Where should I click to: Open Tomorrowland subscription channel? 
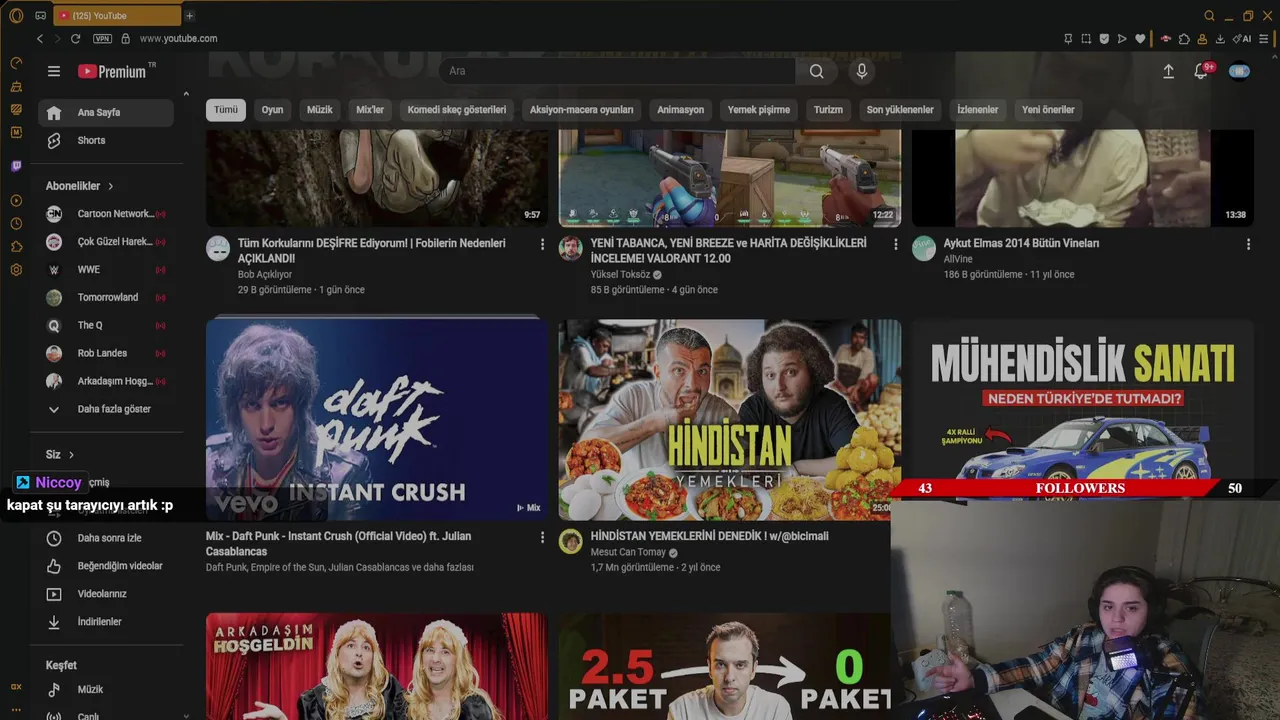click(106, 298)
